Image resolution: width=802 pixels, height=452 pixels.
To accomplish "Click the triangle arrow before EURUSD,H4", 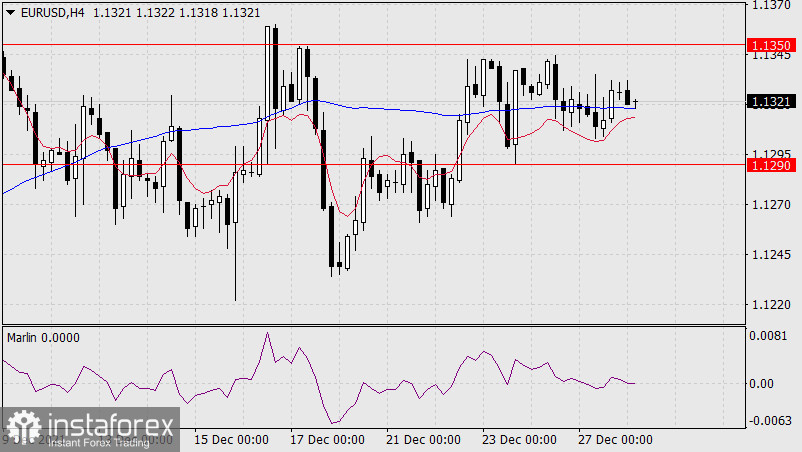I will click(10, 11).
